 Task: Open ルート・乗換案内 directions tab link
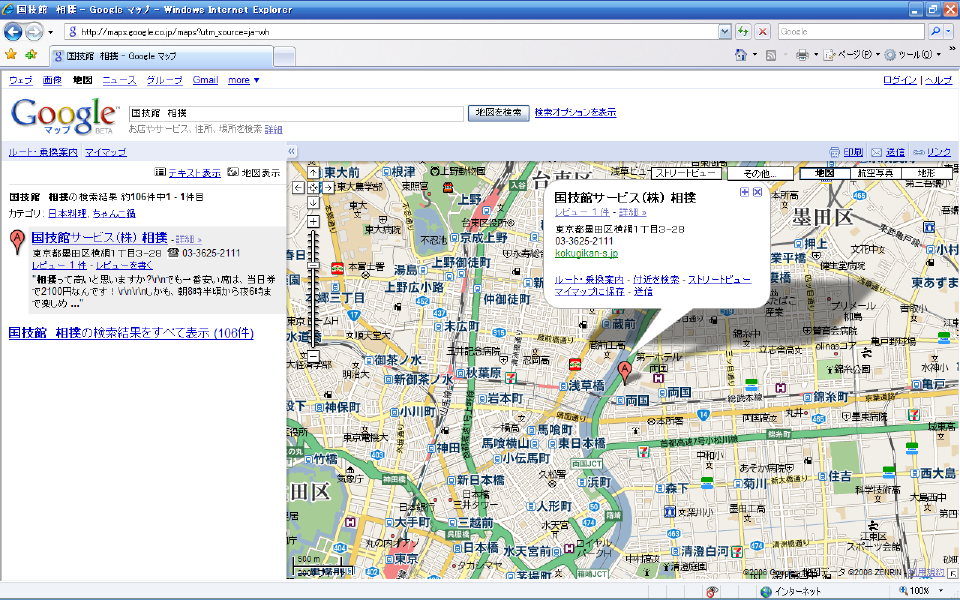(x=43, y=152)
